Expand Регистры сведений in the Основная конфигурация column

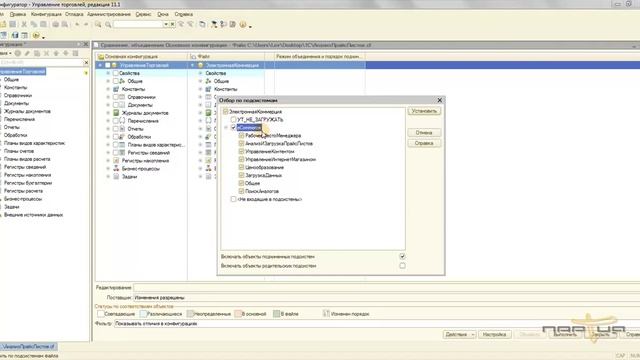108,153
